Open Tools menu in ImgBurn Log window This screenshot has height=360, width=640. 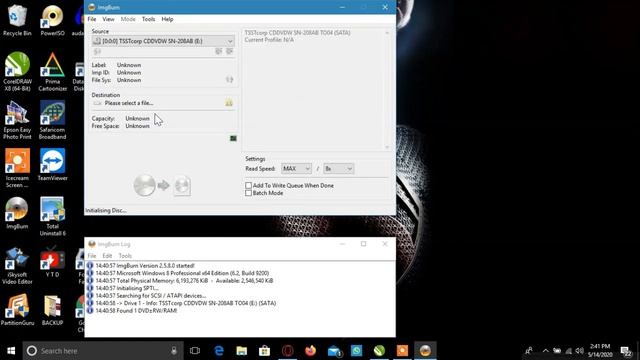point(125,256)
